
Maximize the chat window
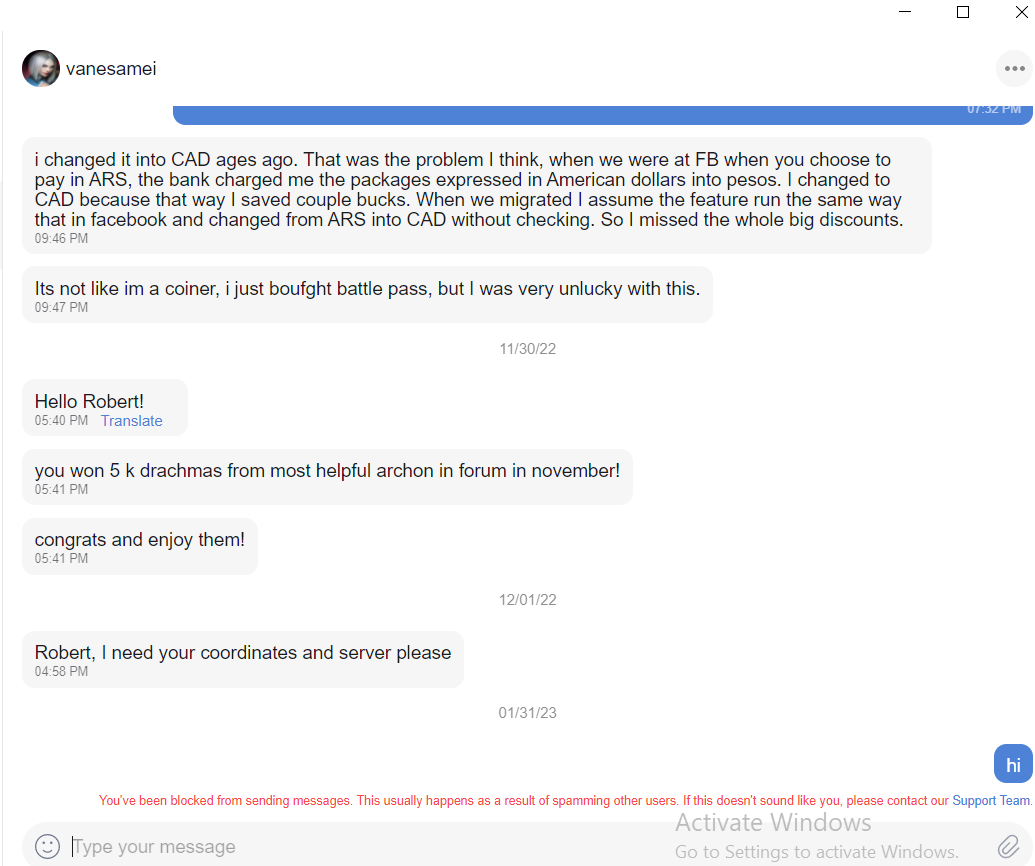(x=963, y=12)
